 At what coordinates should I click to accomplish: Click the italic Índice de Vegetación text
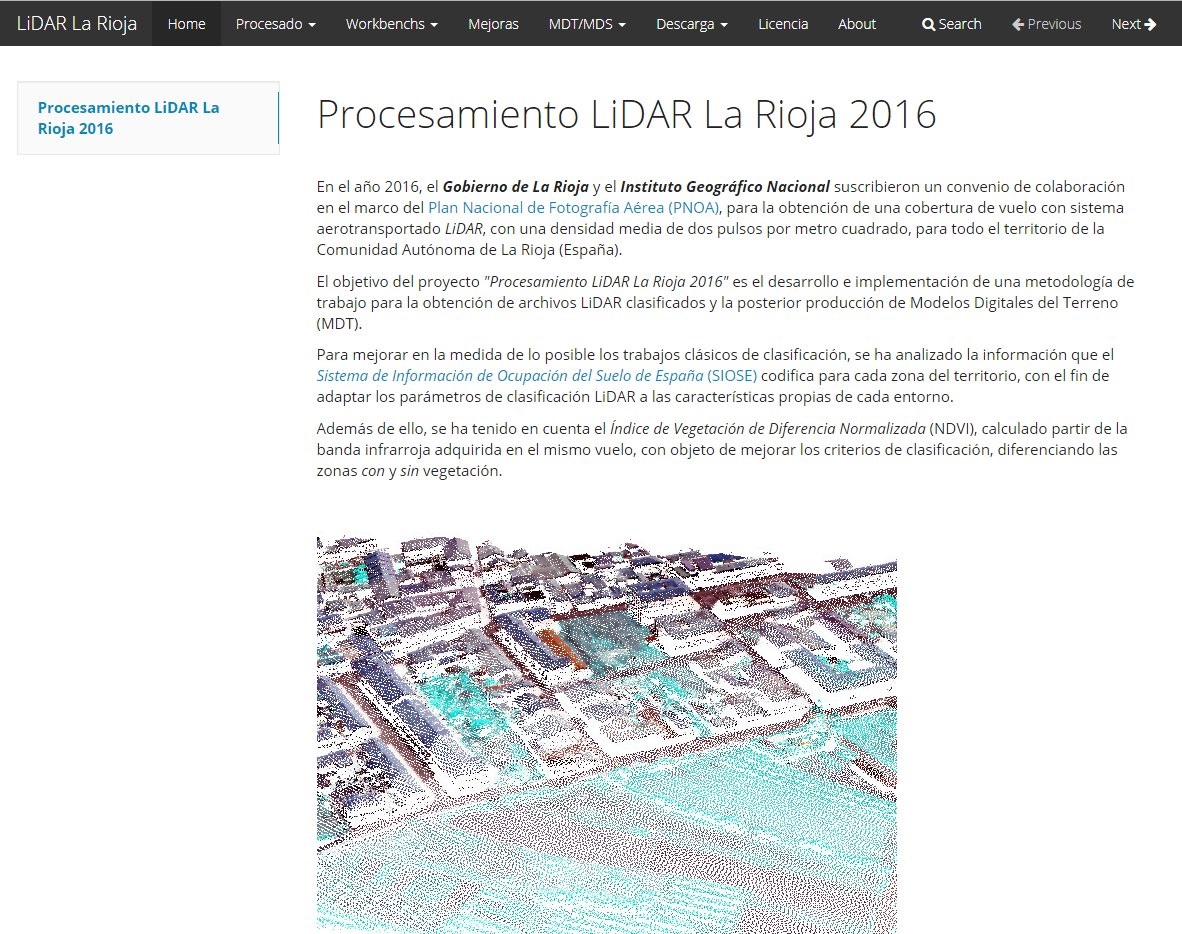click(x=767, y=429)
